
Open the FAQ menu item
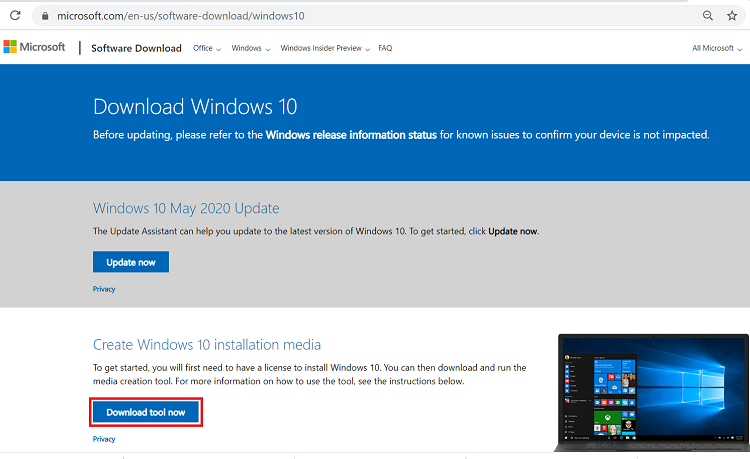(385, 48)
